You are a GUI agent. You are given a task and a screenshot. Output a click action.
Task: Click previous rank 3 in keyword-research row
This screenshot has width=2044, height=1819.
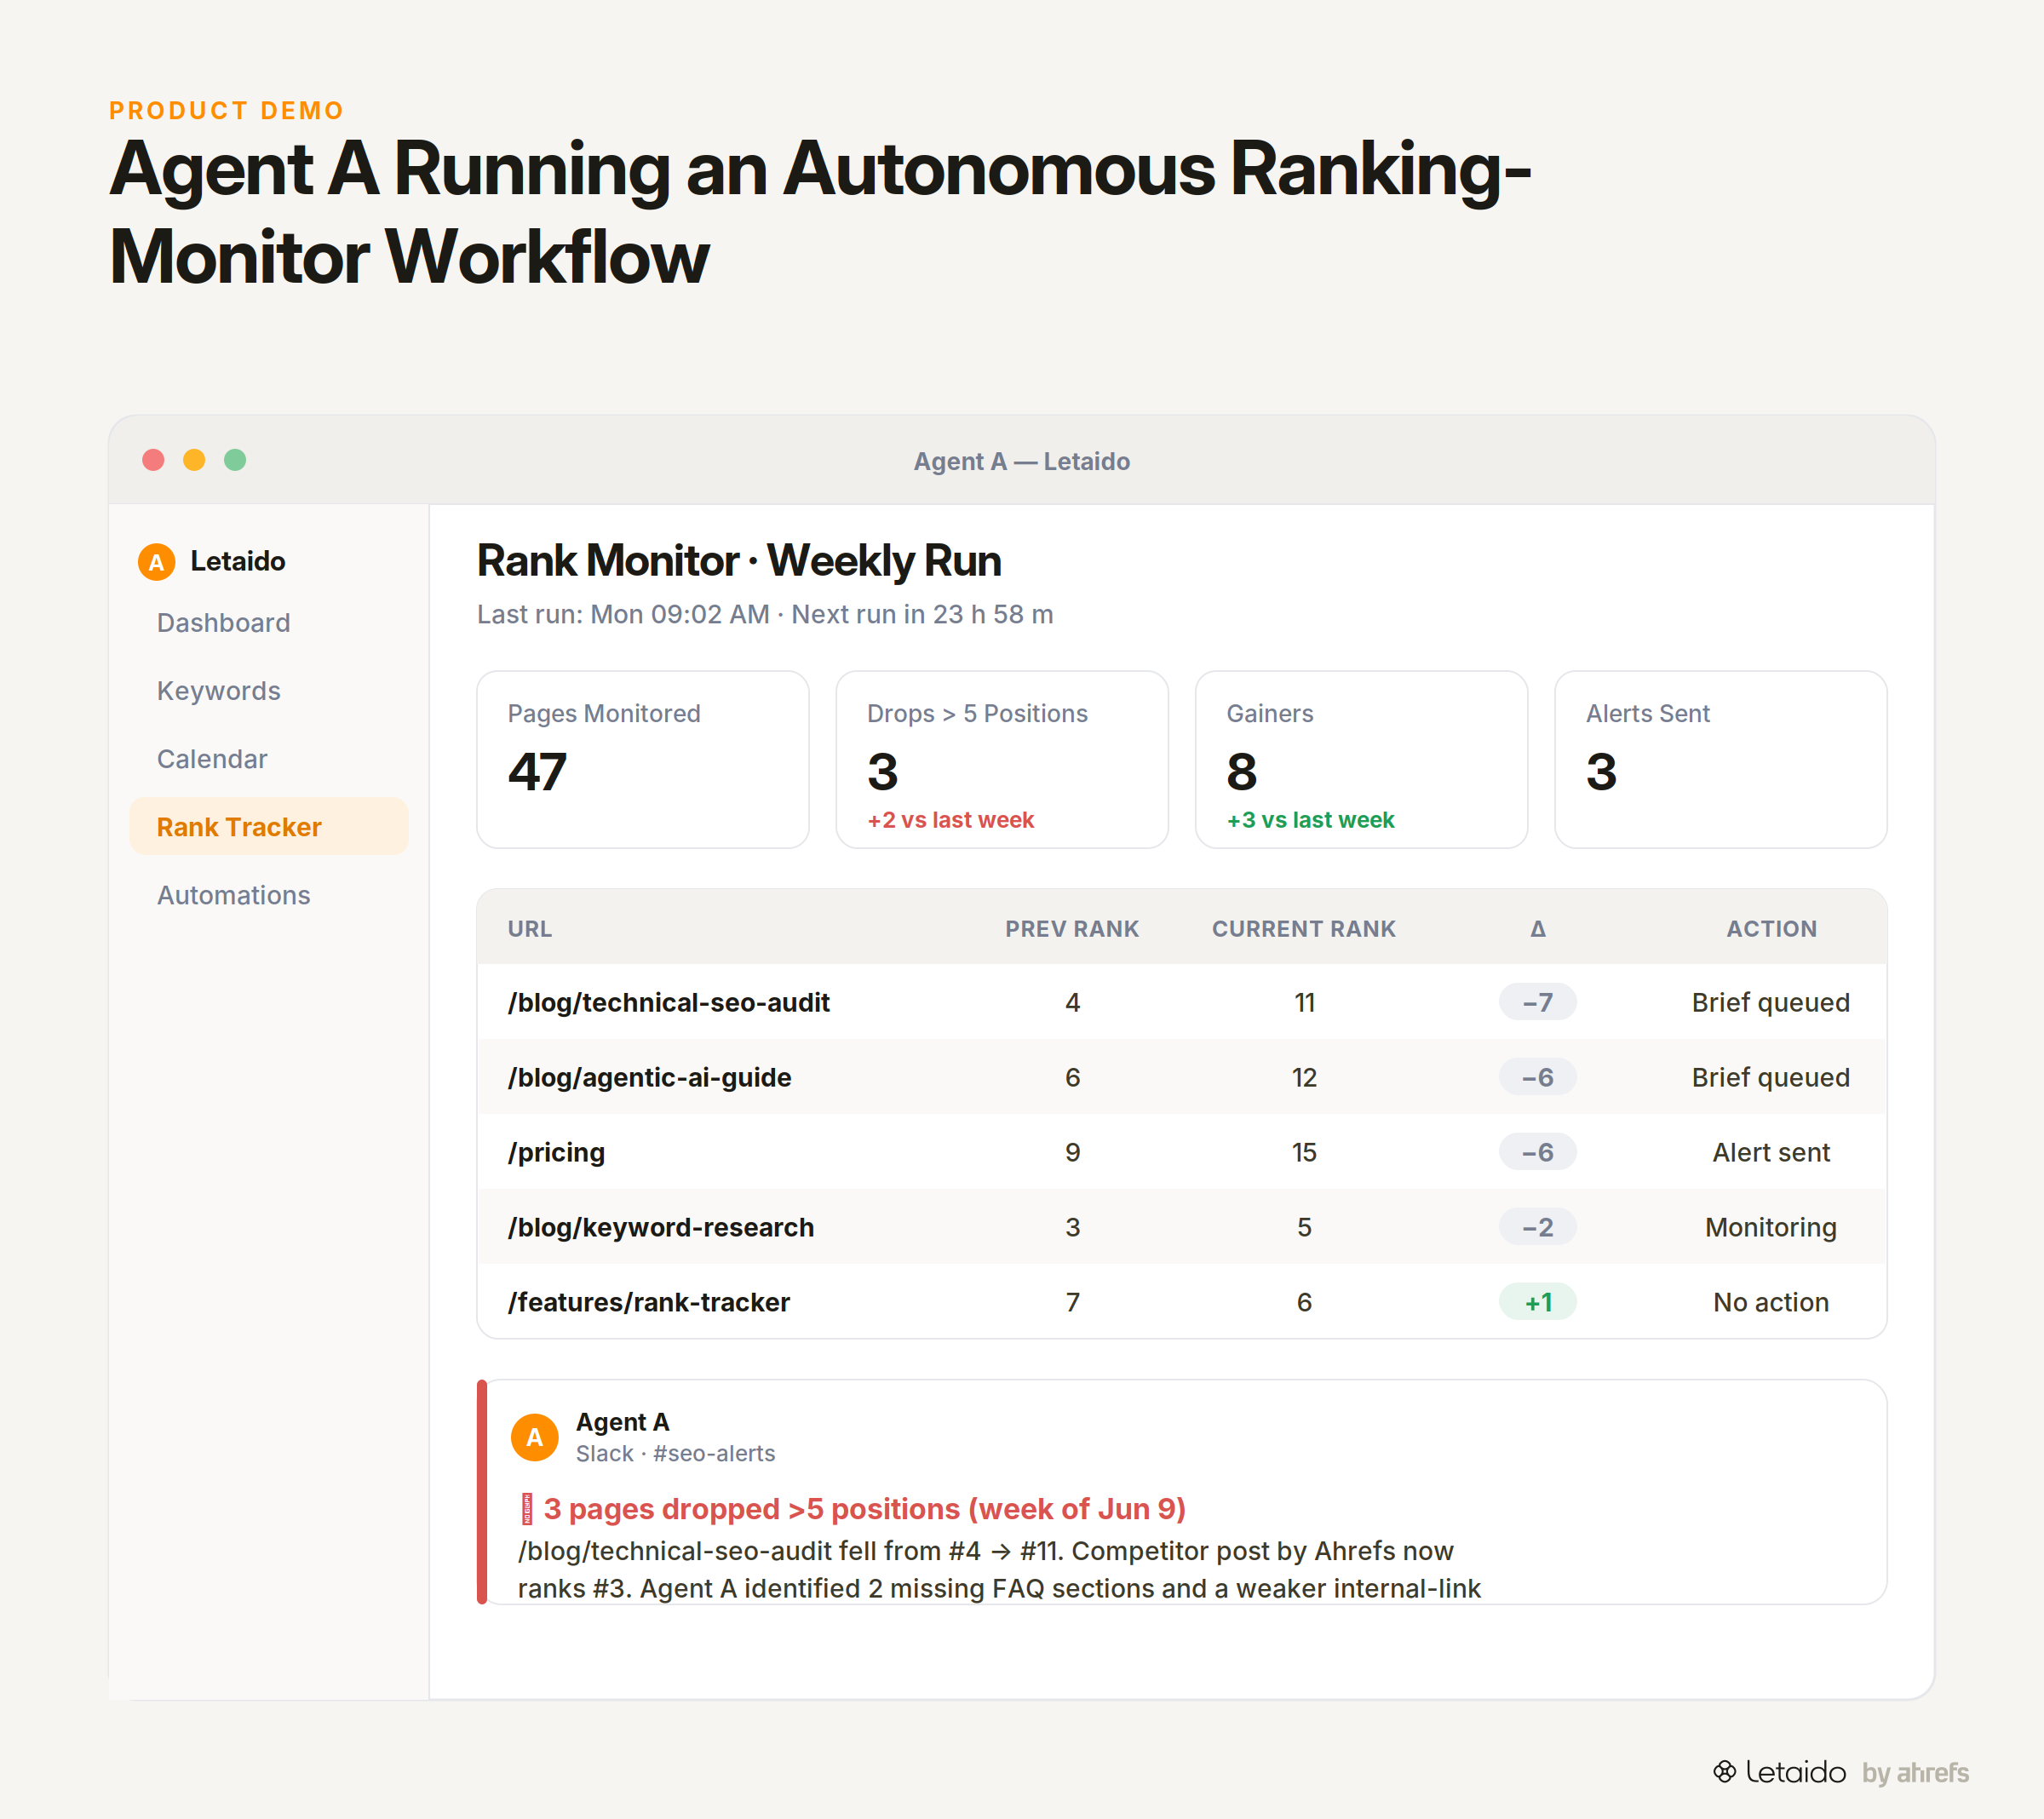coord(1072,1227)
